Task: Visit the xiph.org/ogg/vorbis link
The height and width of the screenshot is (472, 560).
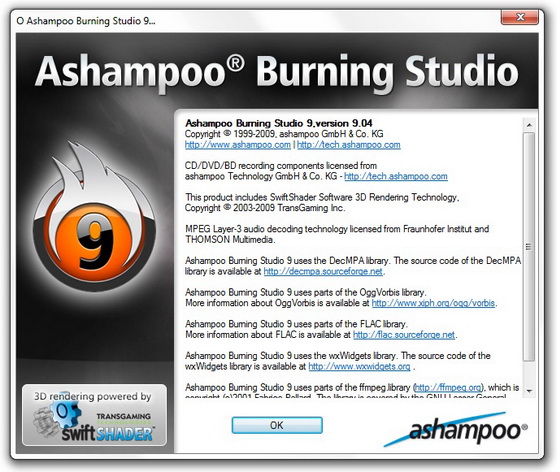Action: point(433,303)
